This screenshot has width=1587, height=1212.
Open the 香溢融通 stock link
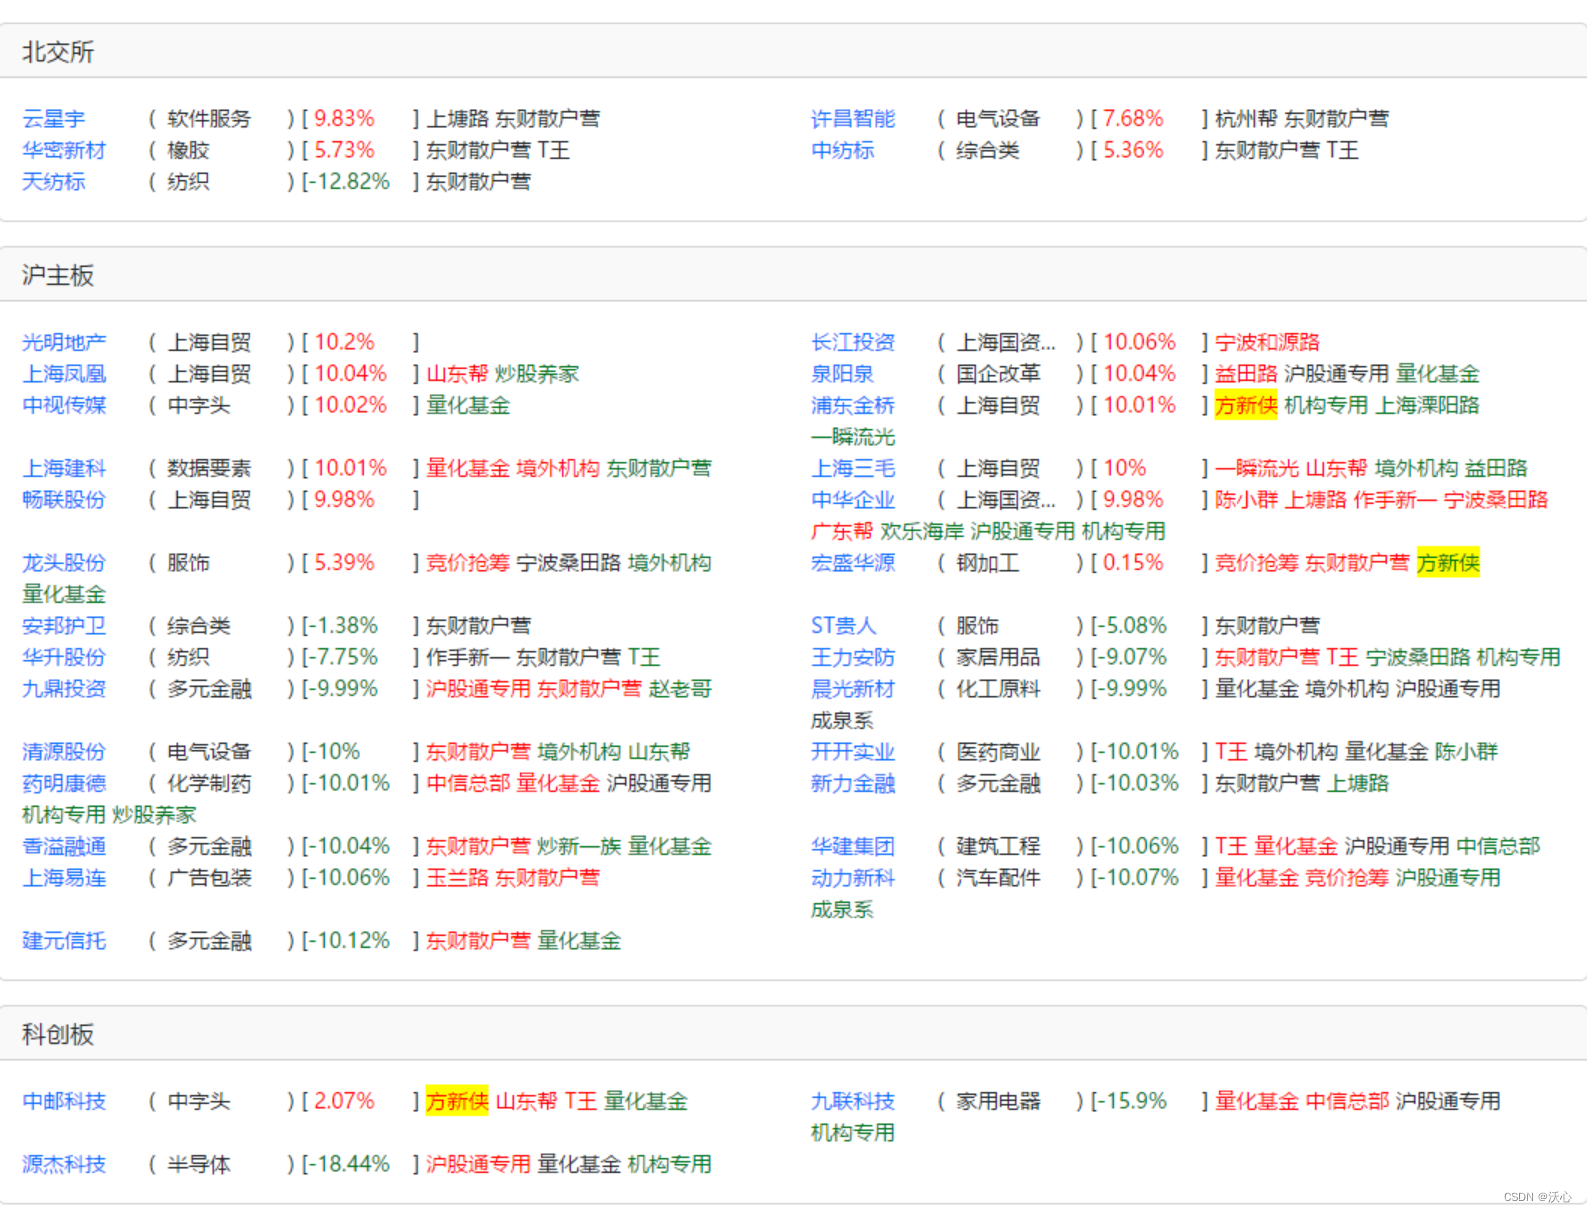click(64, 846)
